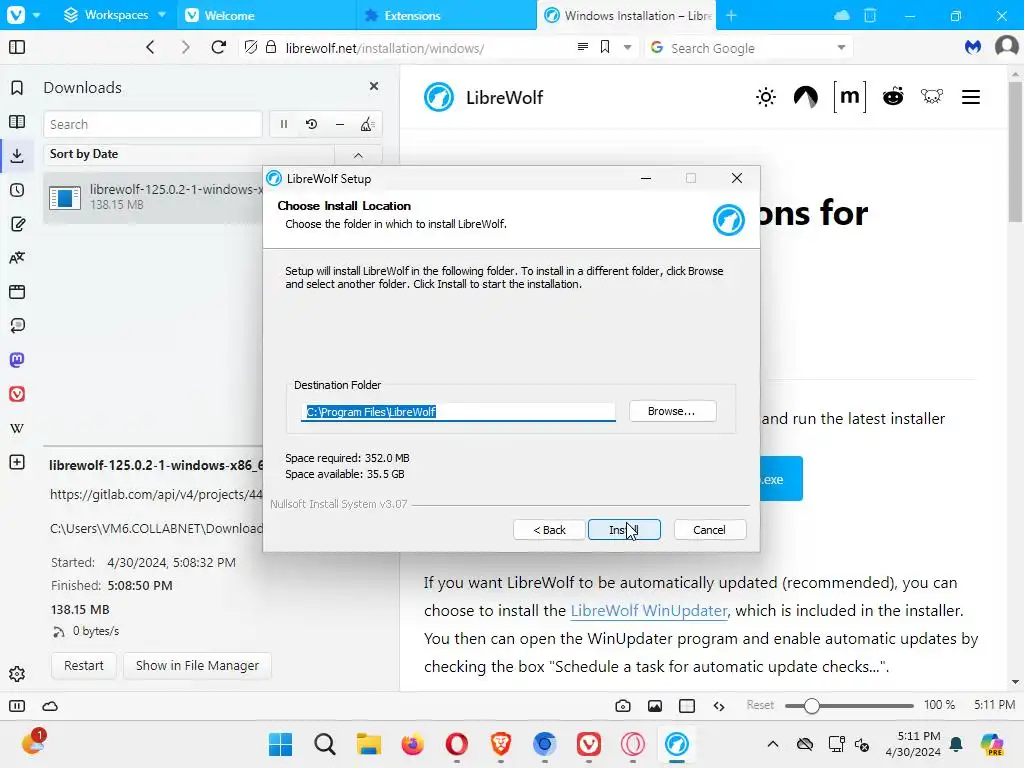1024x768 pixels.
Task: Reload the current page
Action: click(x=219, y=47)
